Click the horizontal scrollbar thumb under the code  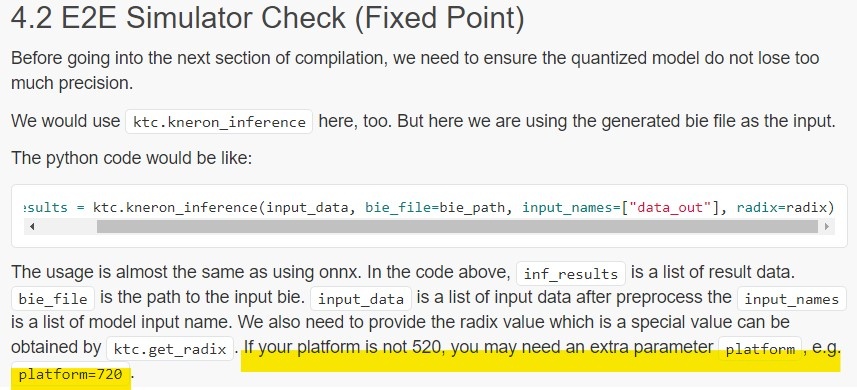457,226
